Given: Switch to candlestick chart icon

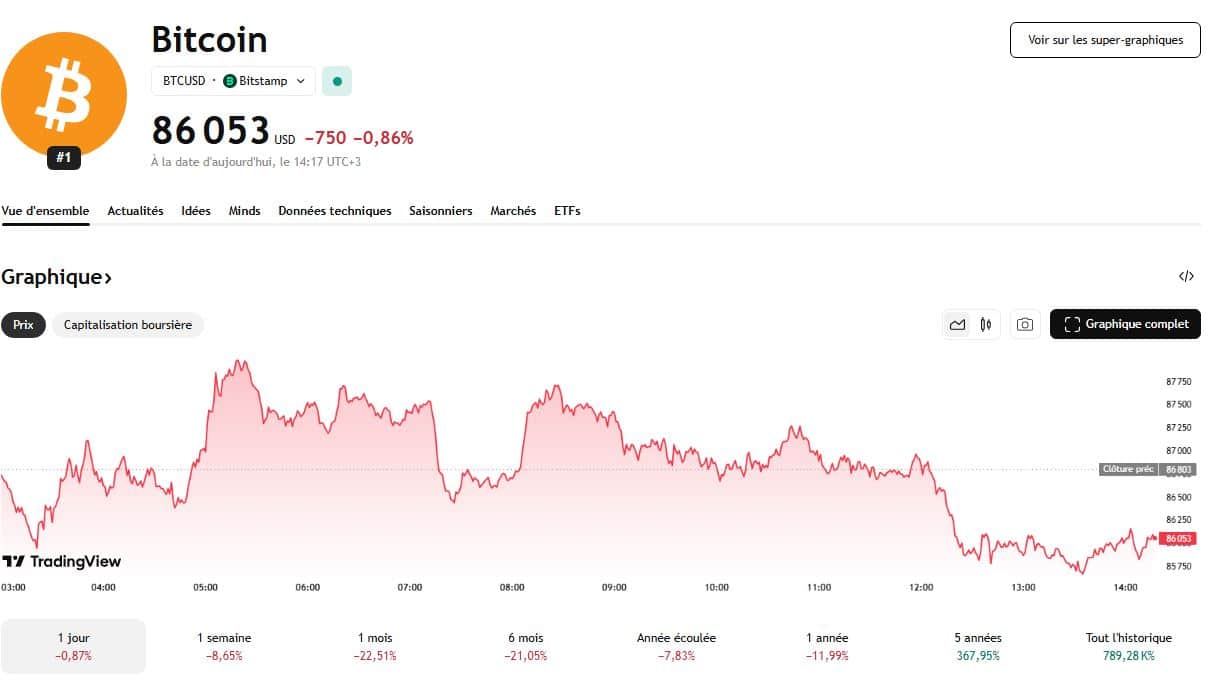Looking at the screenshot, I should click(986, 324).
